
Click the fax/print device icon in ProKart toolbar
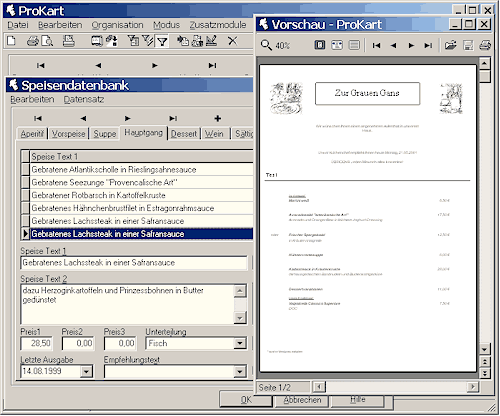(69, 41)
